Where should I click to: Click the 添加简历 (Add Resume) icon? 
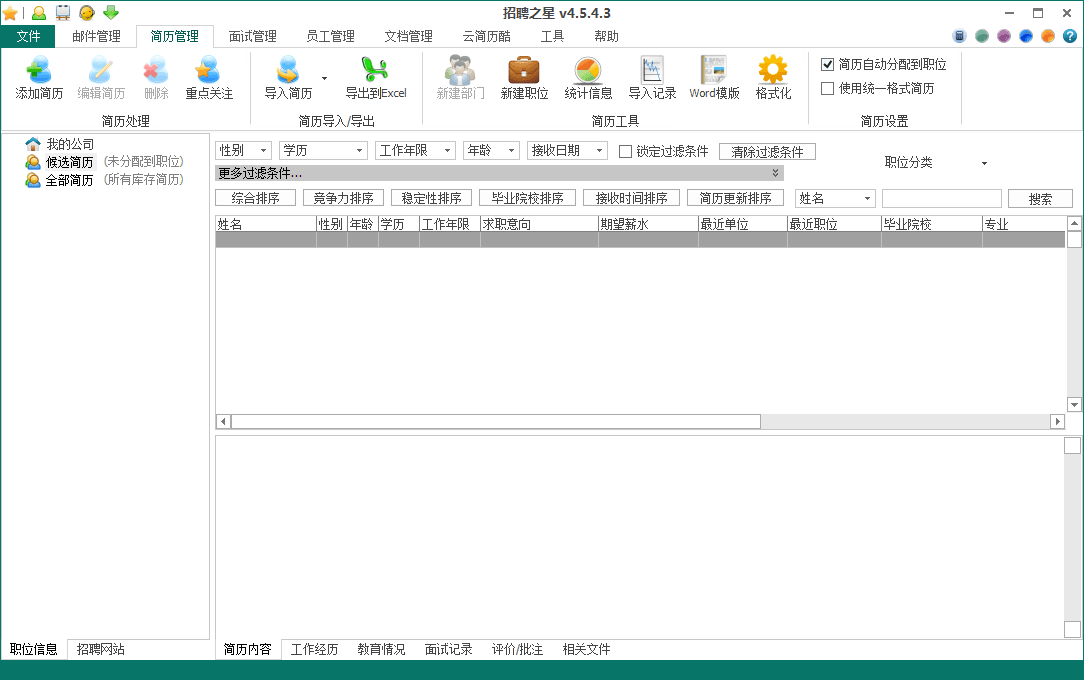coord(39,72)
